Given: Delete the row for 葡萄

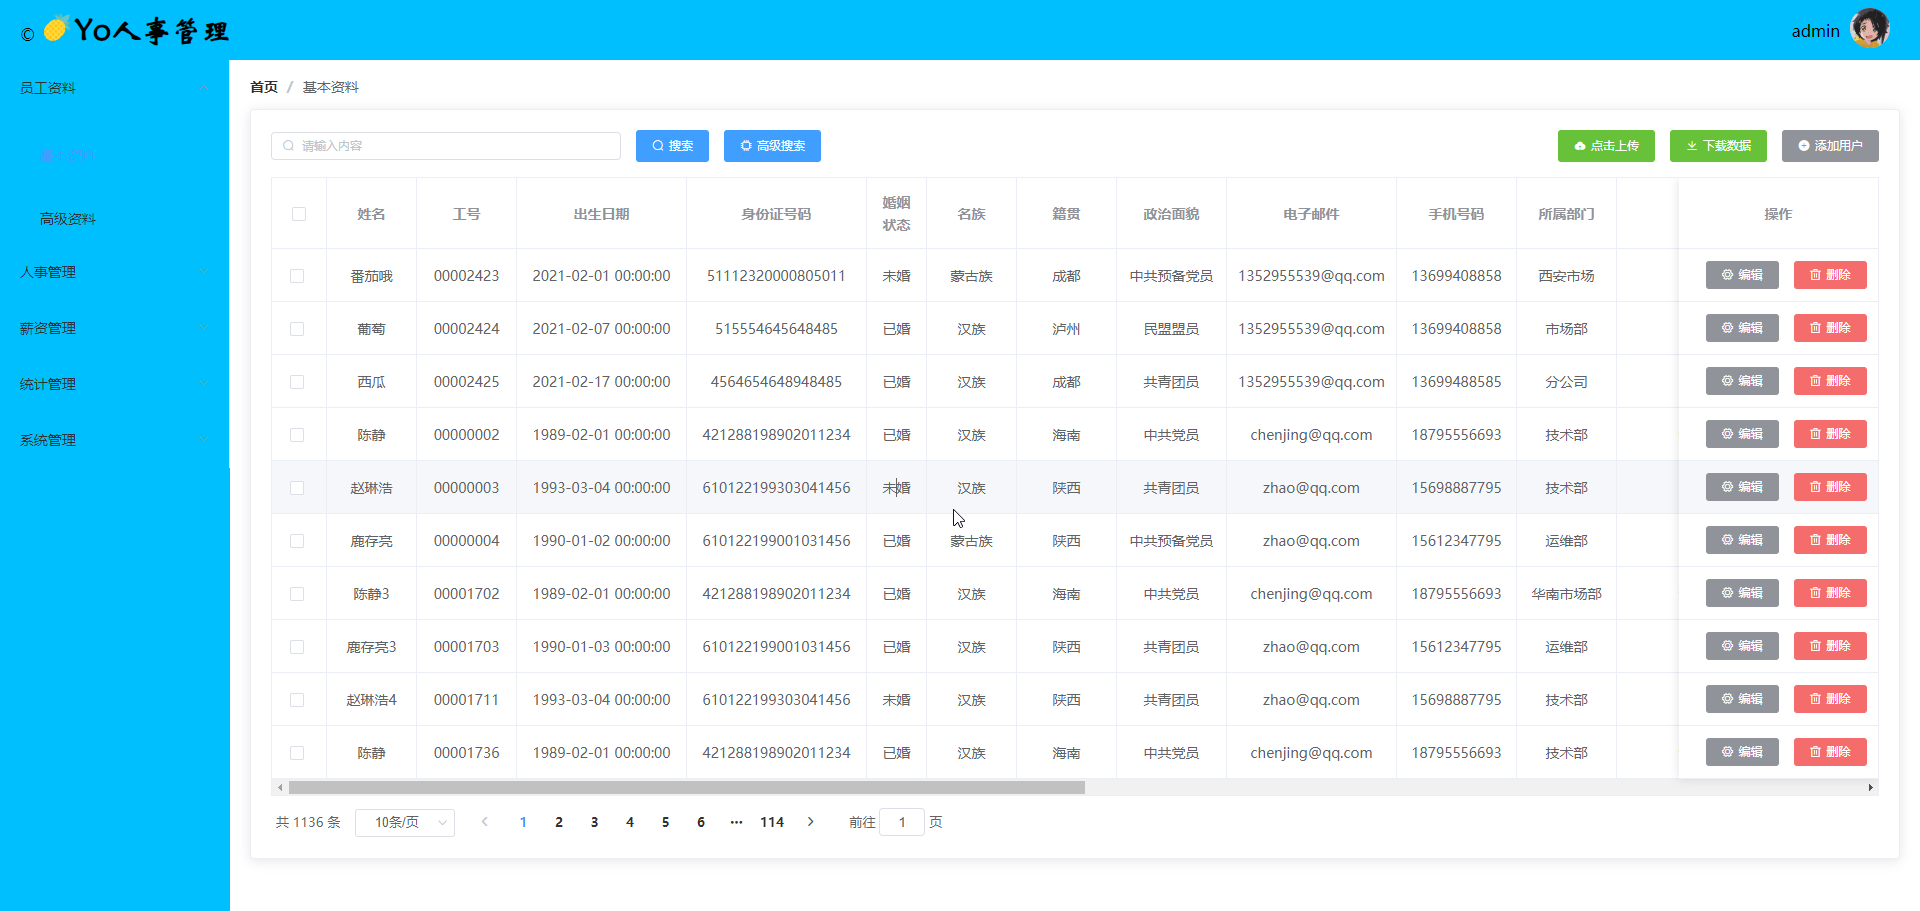Looking at the screenshot, I should [x=1830, y=328].
